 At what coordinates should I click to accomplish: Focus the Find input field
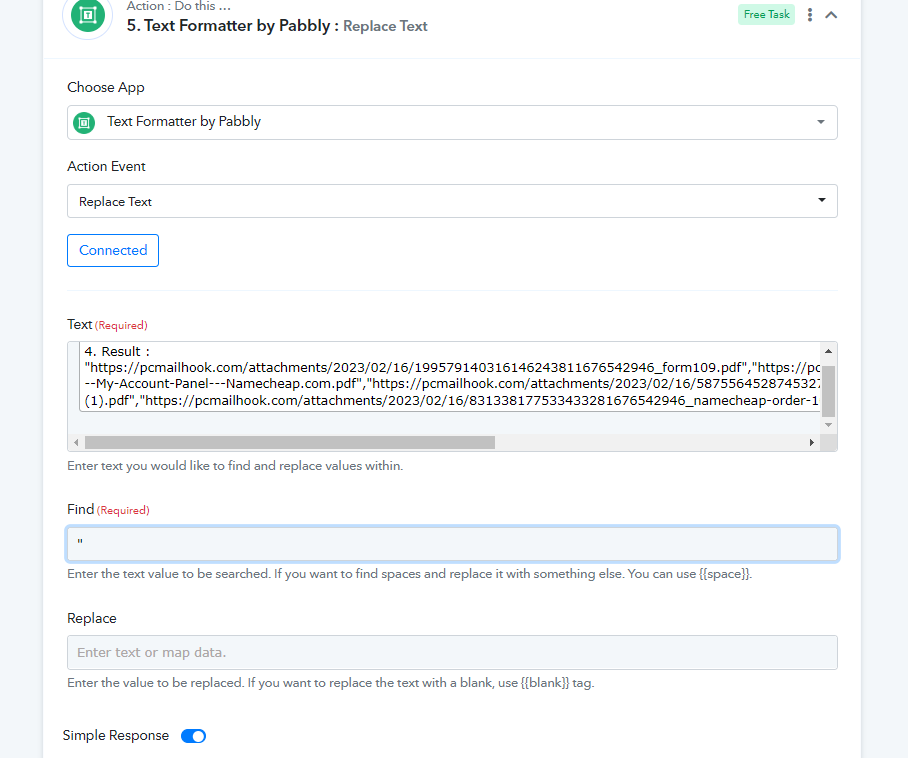pyautogui.click(x=452, y=544)
